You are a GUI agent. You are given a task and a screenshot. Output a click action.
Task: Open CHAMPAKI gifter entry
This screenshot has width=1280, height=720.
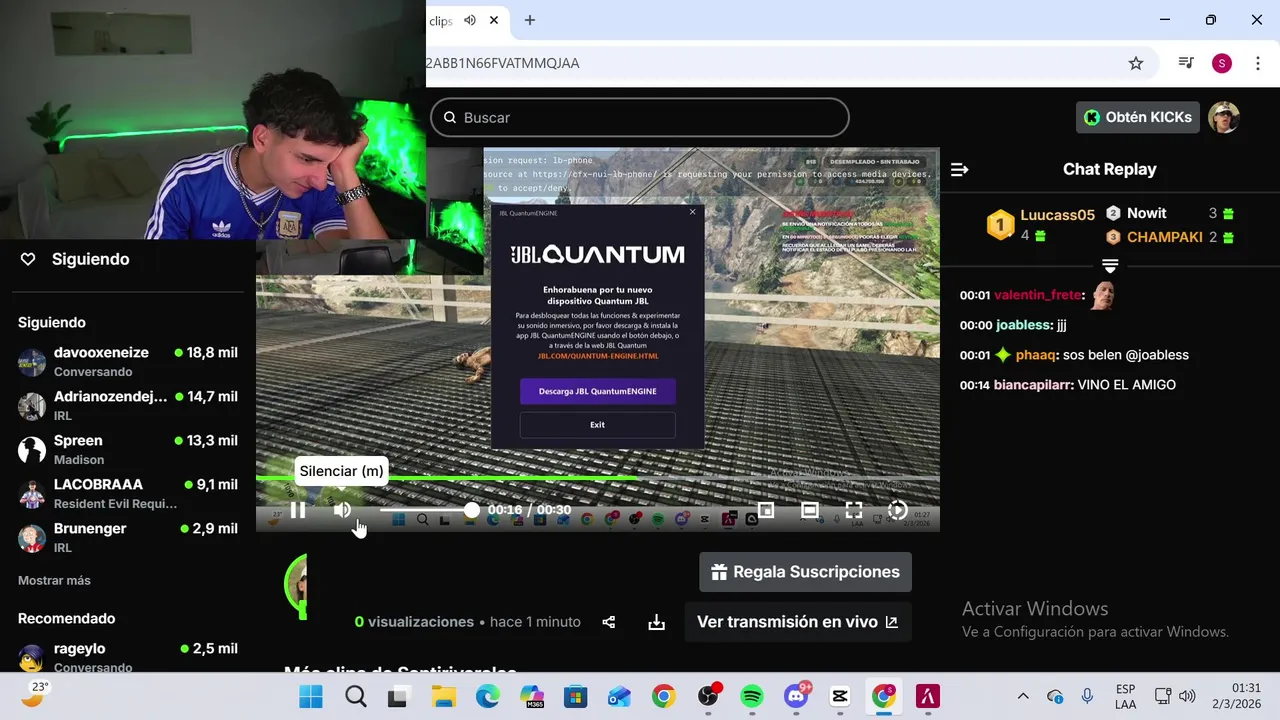point(1164,237)
